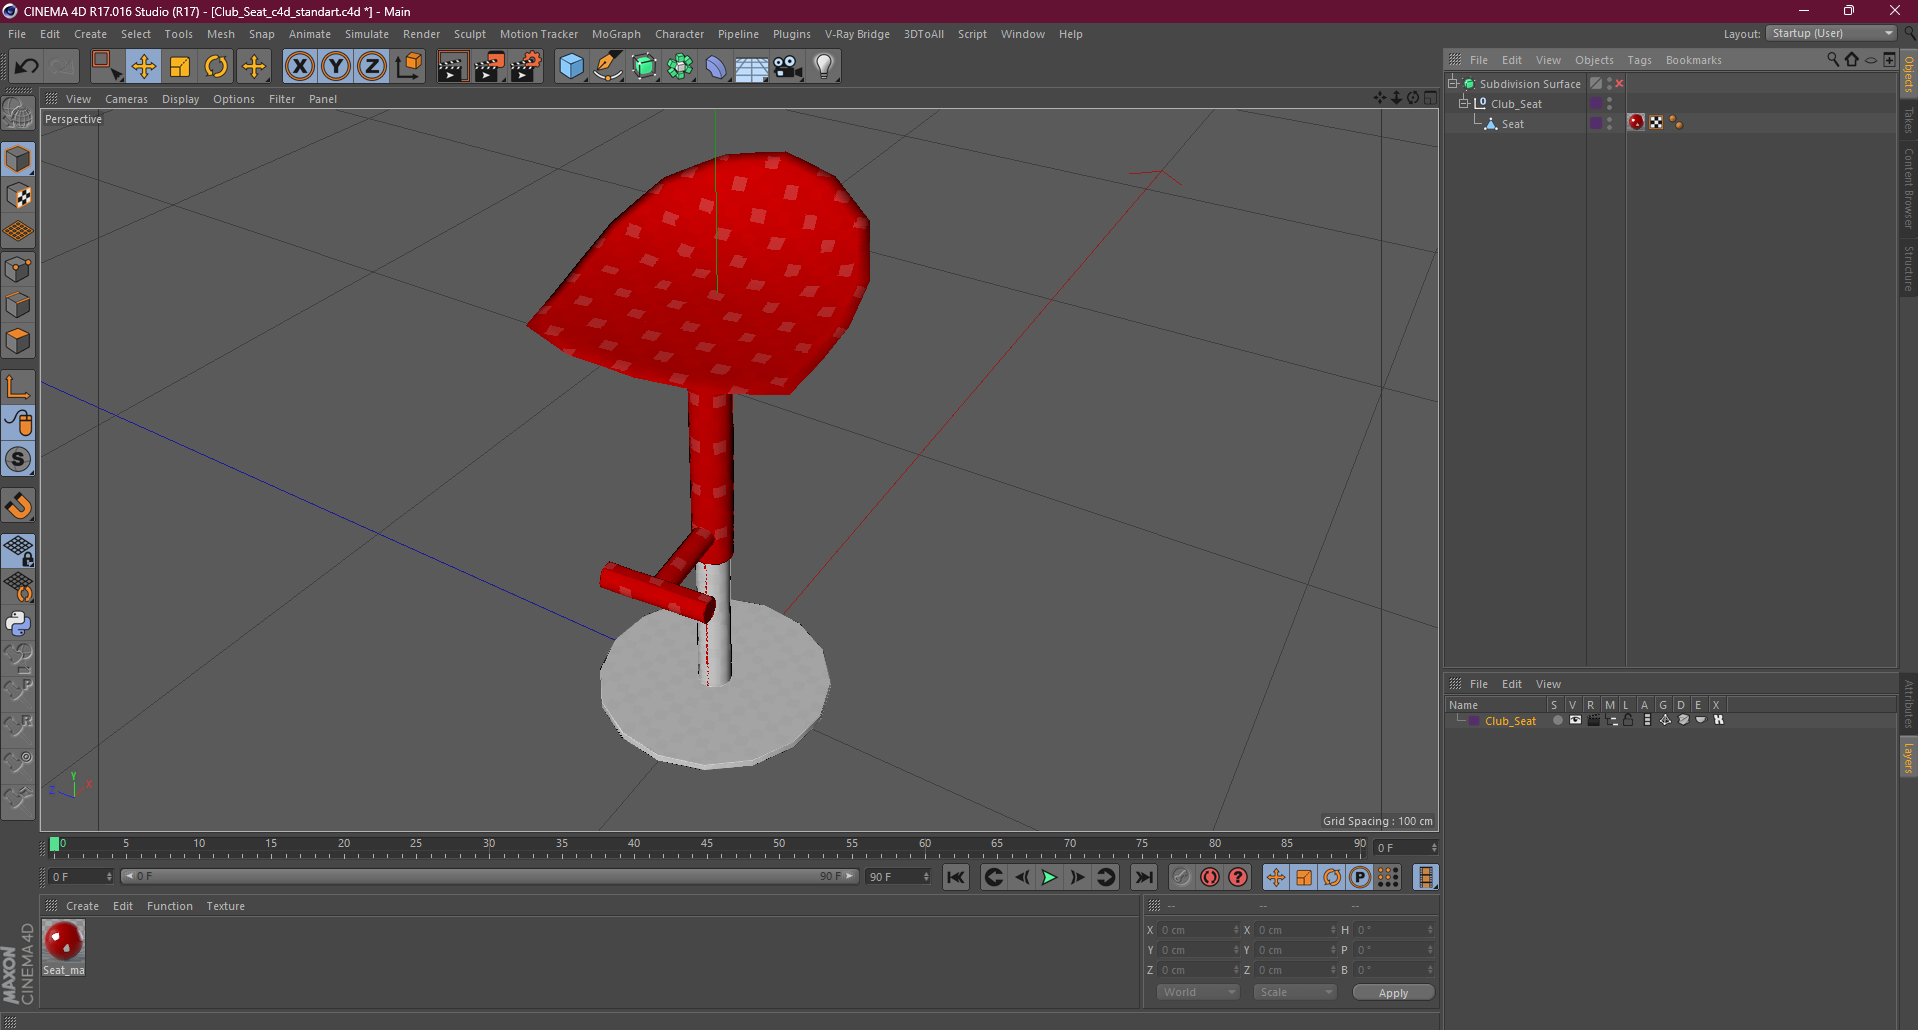Select the Seat_mat material thumbnail
The width and height of the screenshot is (1918, 1030).
click(64, 942)
